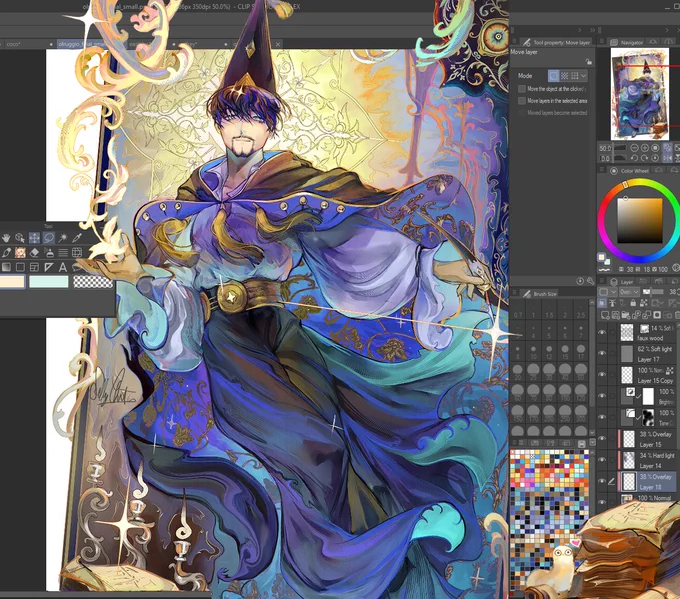The image size is (680, 599).
Task: Select the Auto select magic wand tool
Action: coord(63,238)
